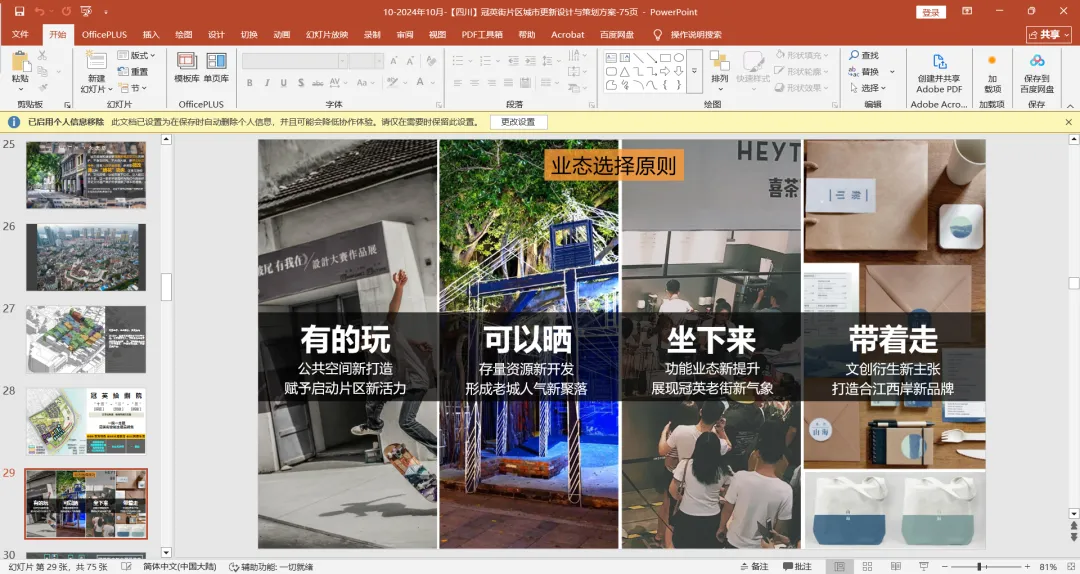The image size is (1080, 574).
Task: Select slide 26 thumbnail
Action: click(86, 257)
